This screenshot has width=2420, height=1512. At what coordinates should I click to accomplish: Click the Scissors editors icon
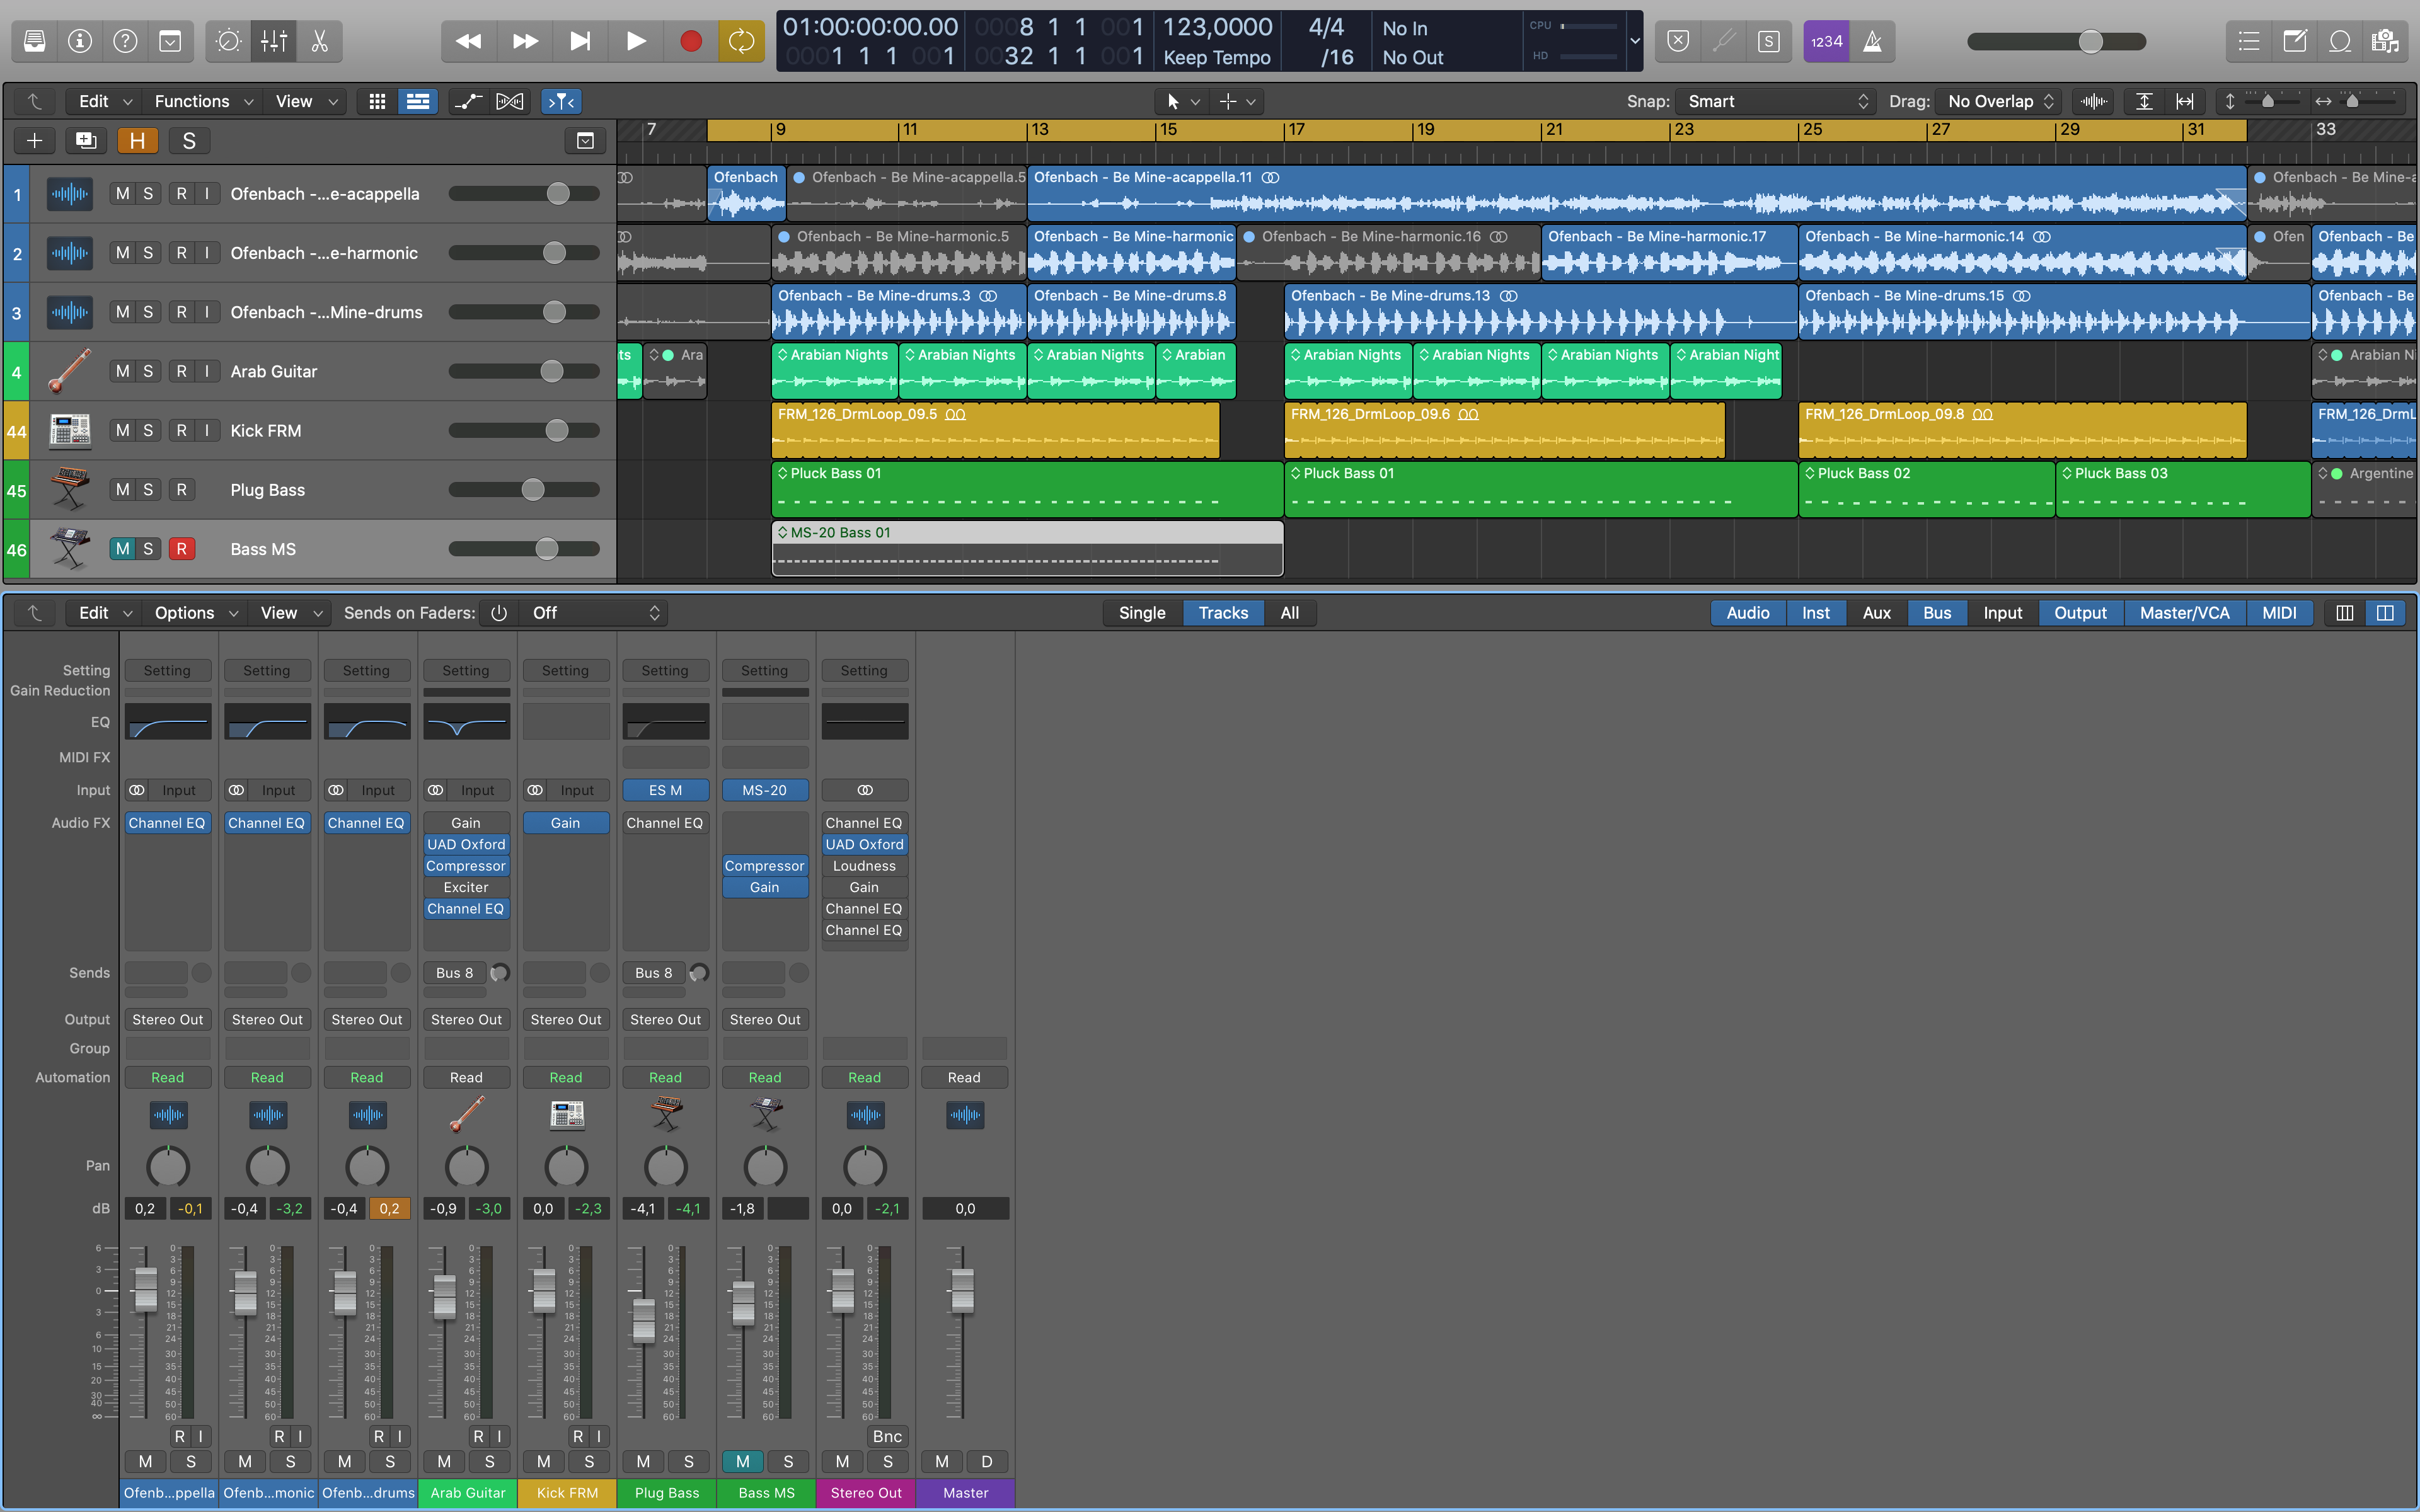319,41
